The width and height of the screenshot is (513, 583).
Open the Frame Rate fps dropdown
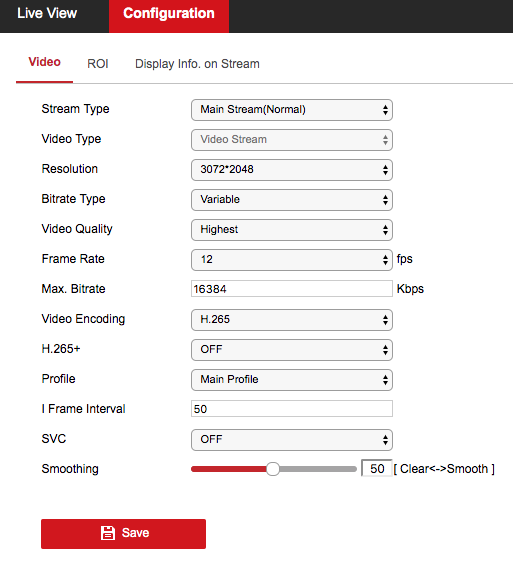(292, 260)
